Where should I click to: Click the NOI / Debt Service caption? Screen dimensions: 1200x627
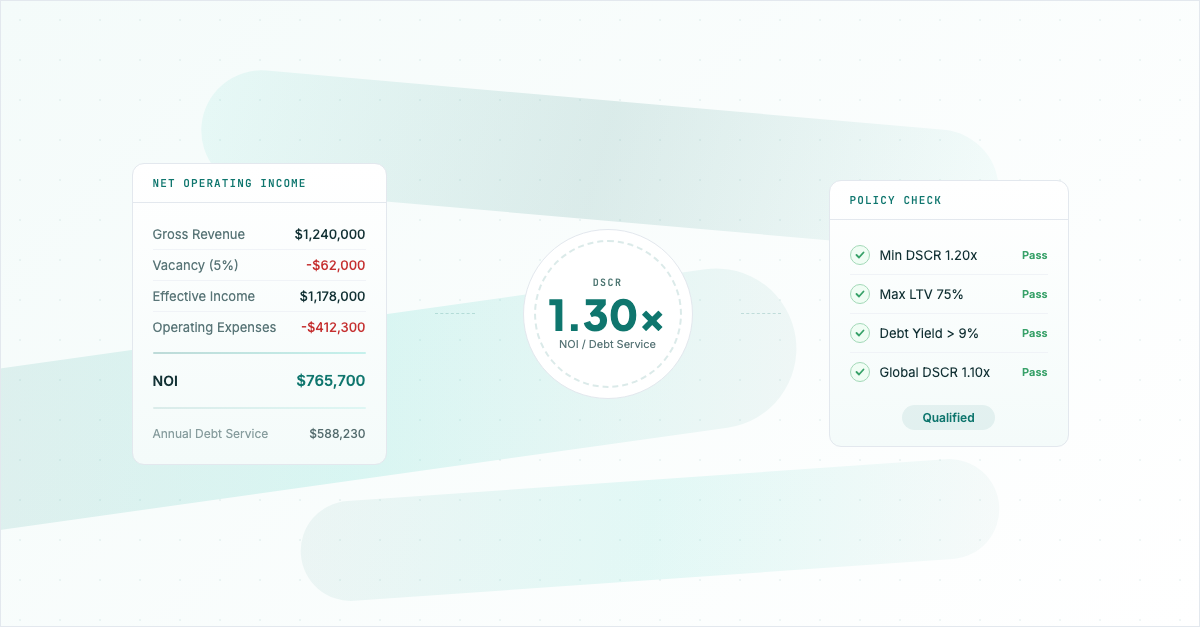pos(607,345)
